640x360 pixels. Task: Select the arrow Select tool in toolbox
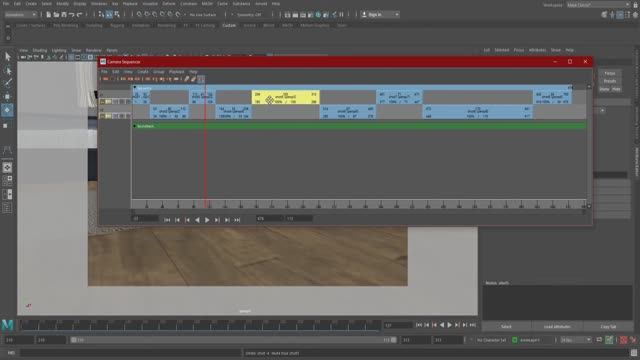[x=8, y=56]
